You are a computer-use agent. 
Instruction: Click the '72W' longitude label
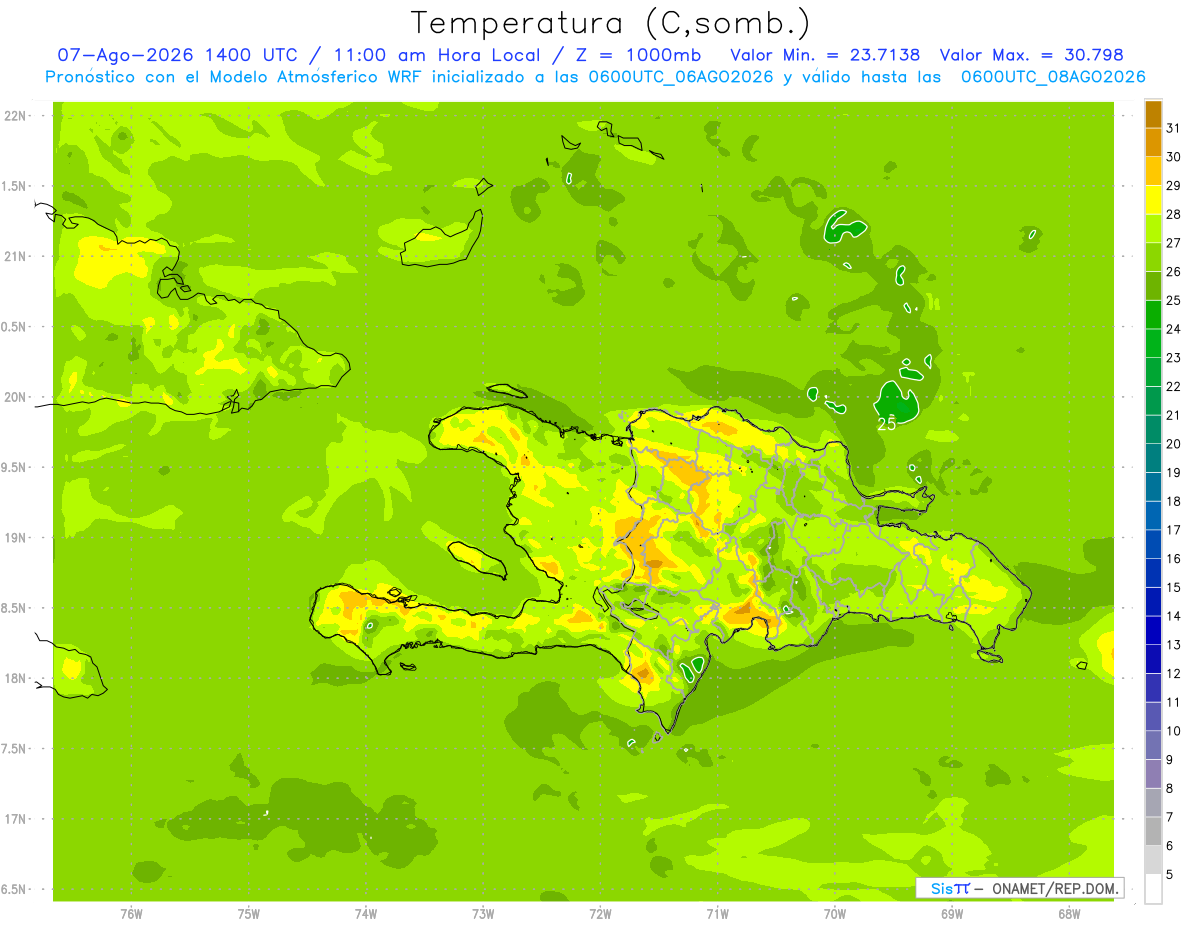(600, 913)
